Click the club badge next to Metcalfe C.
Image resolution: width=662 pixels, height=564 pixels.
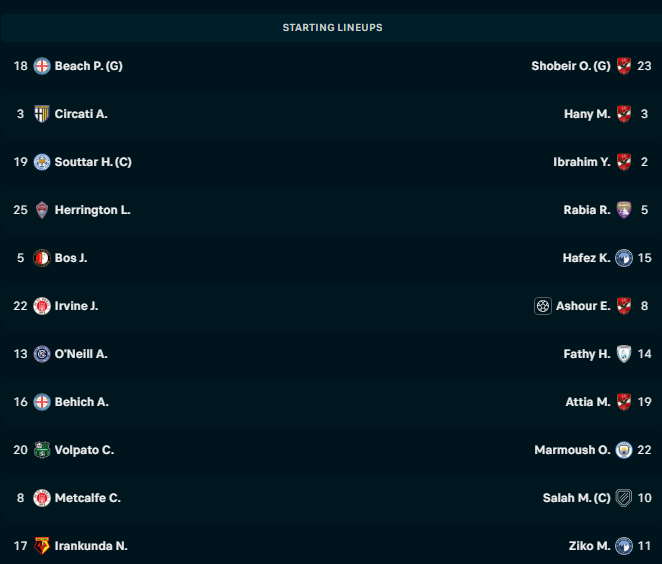[42, 498]
